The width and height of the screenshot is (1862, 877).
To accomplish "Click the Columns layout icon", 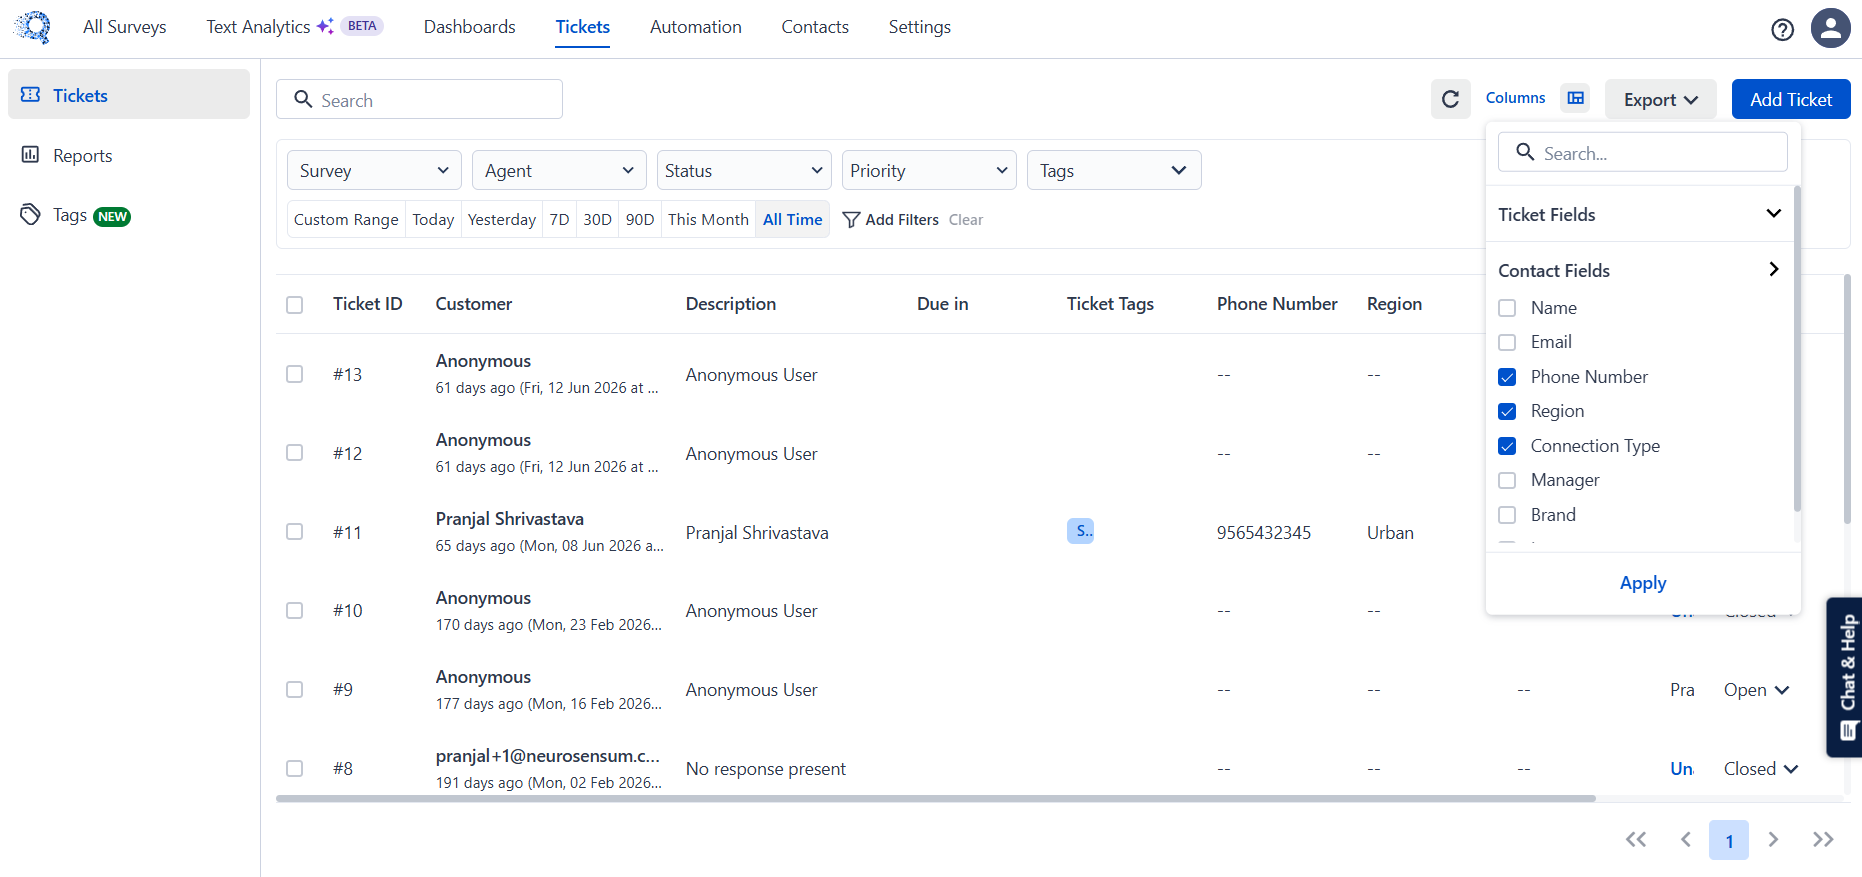I will pyautogui.click(x=1576, y=98).
